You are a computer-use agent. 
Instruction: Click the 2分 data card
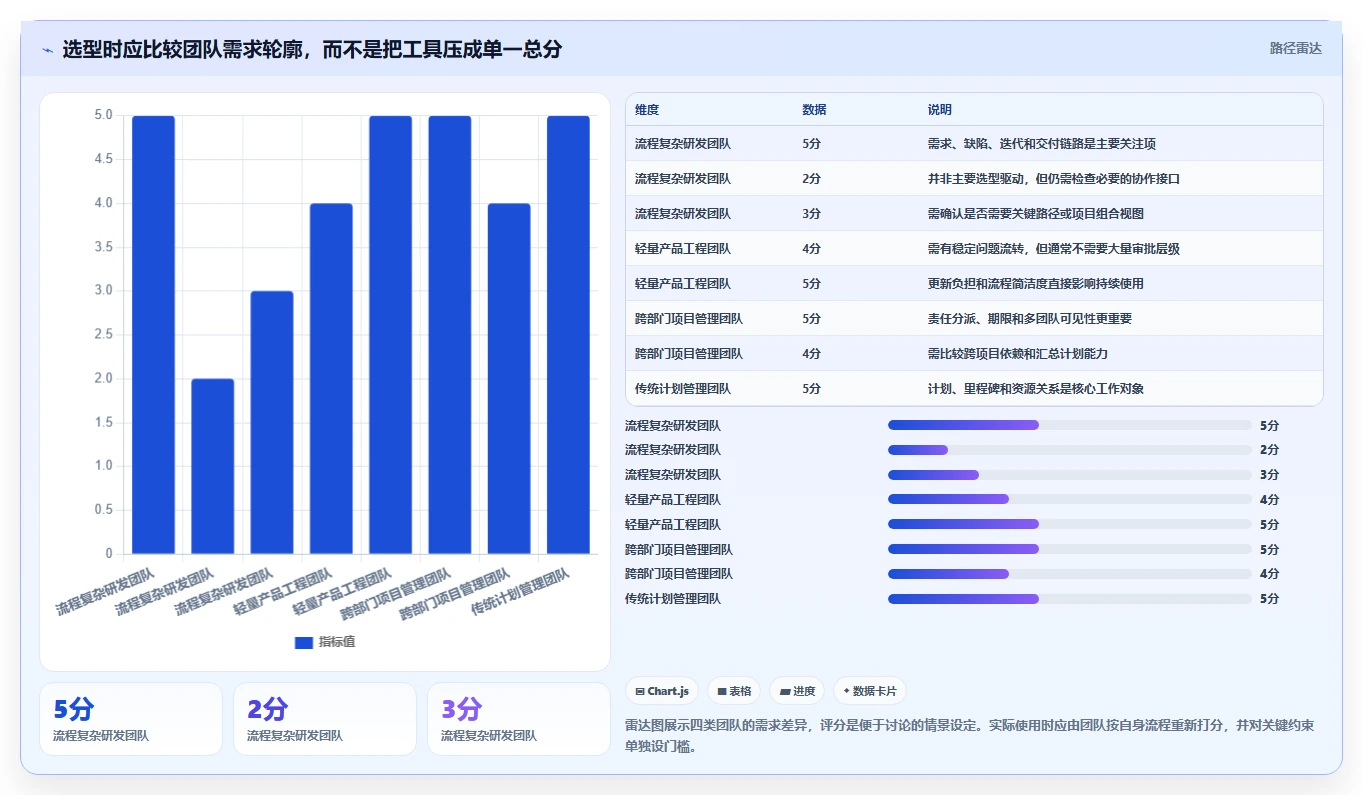(x=325, y=719)
